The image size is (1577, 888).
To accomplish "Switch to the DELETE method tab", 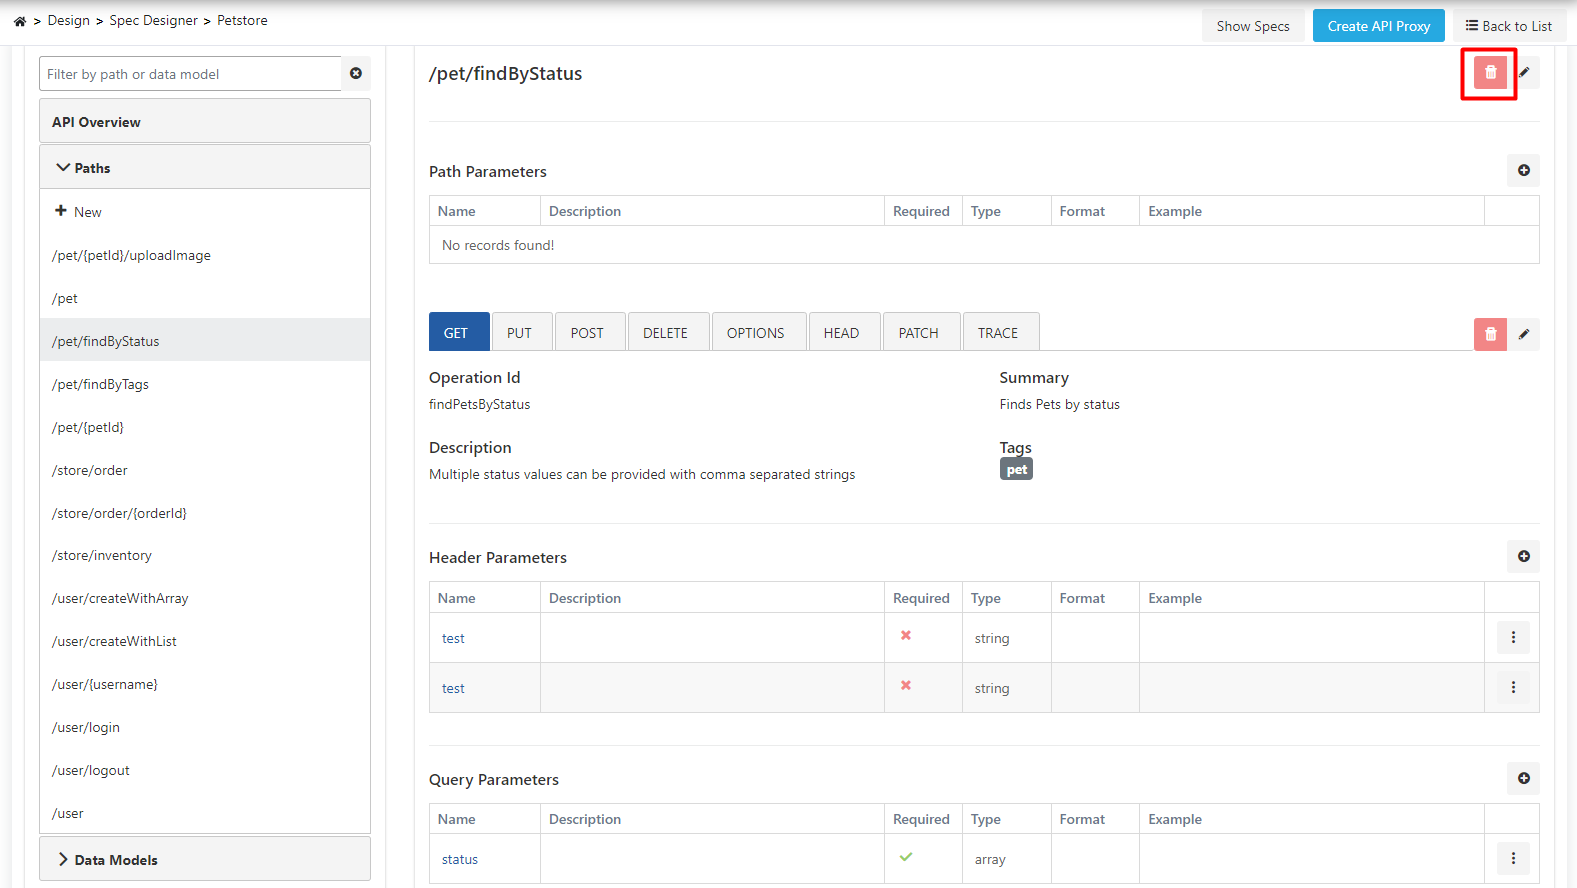I will [665, 333].
